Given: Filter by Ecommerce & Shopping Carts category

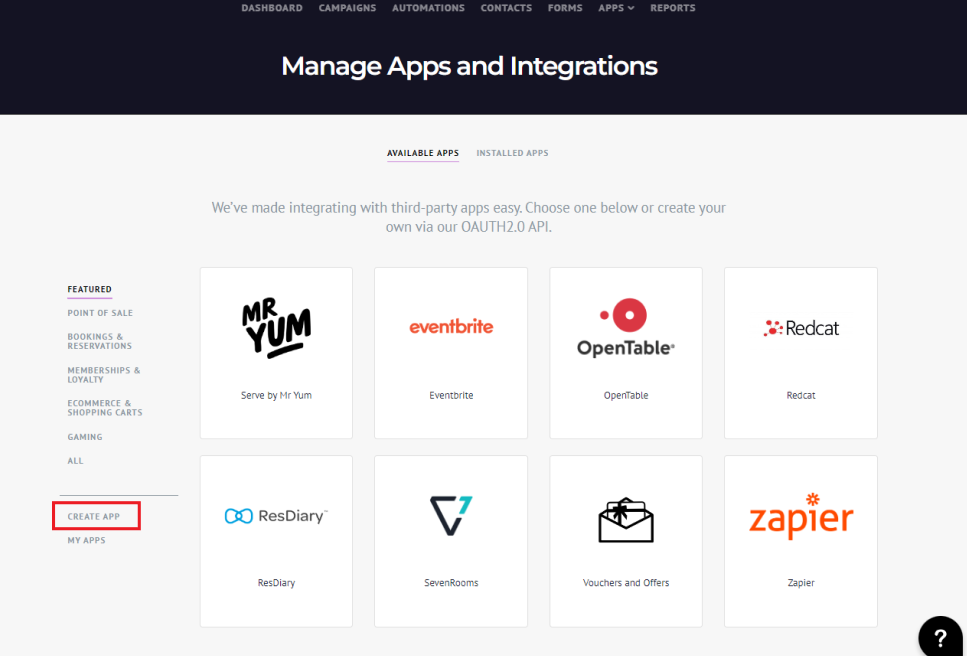Looking at the screenshot, I should (105, 408).
